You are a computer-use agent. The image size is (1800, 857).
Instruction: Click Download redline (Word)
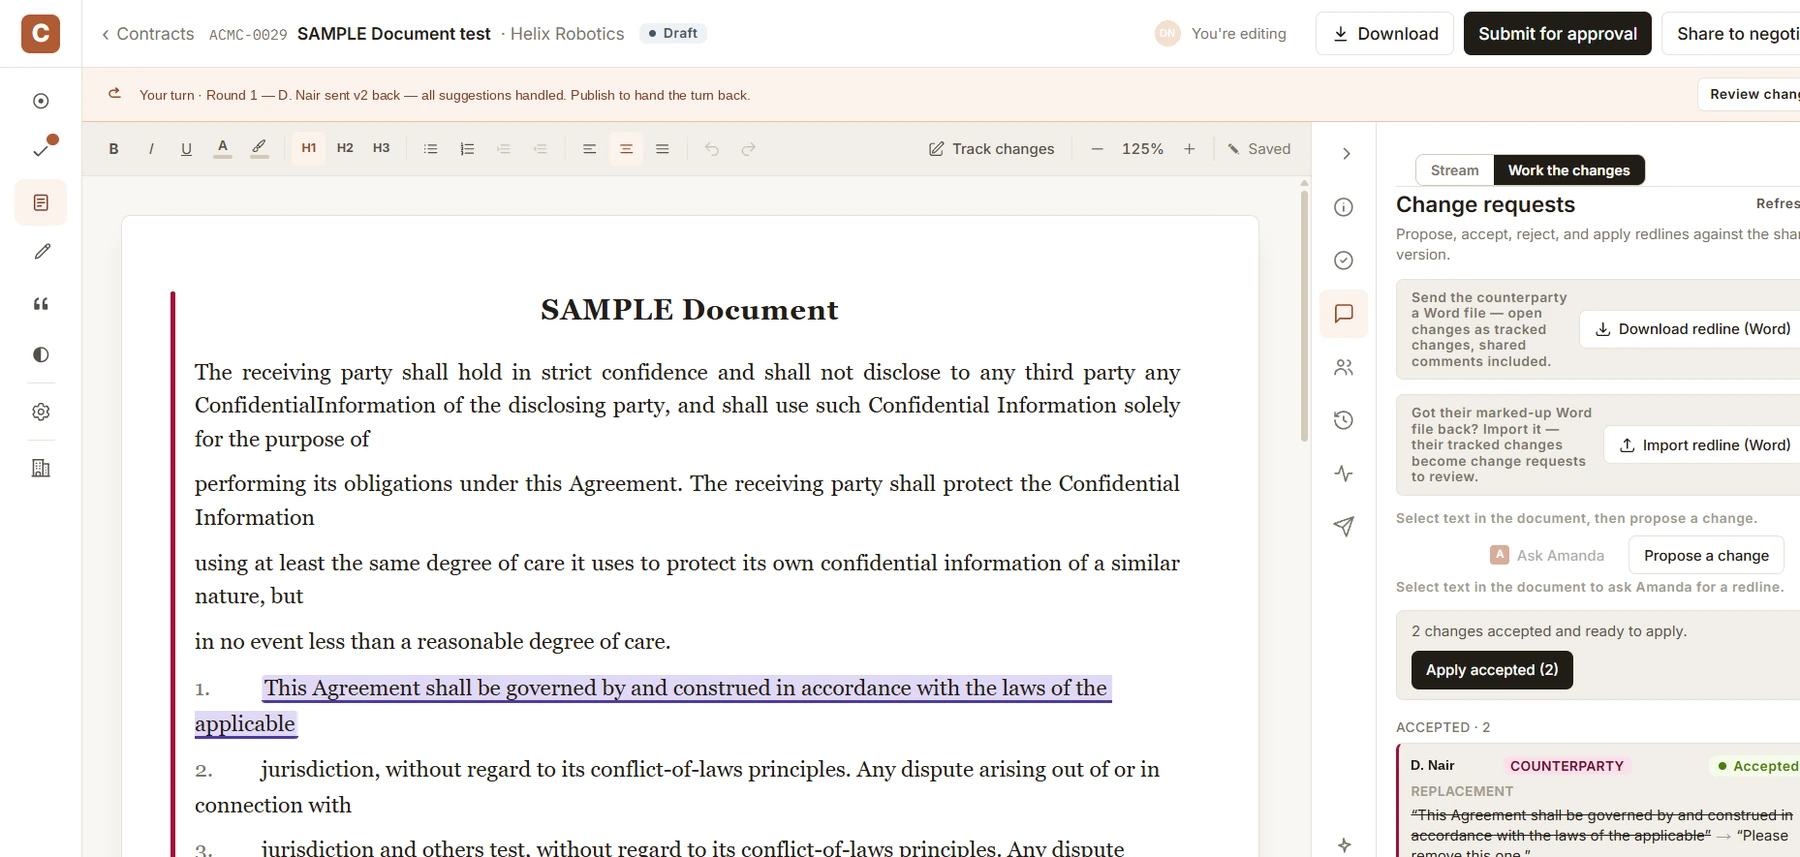[x=1692, y=329]
